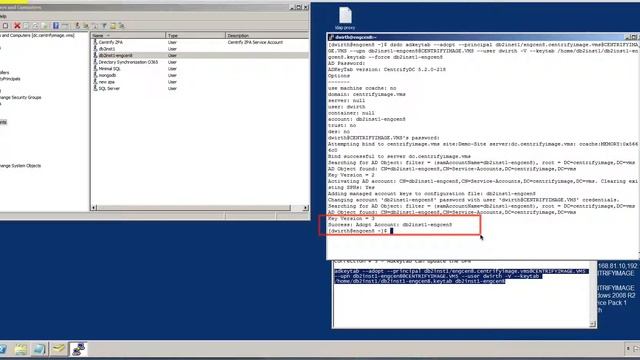Open the ldap proxy desktop file icon

(345, 18)
